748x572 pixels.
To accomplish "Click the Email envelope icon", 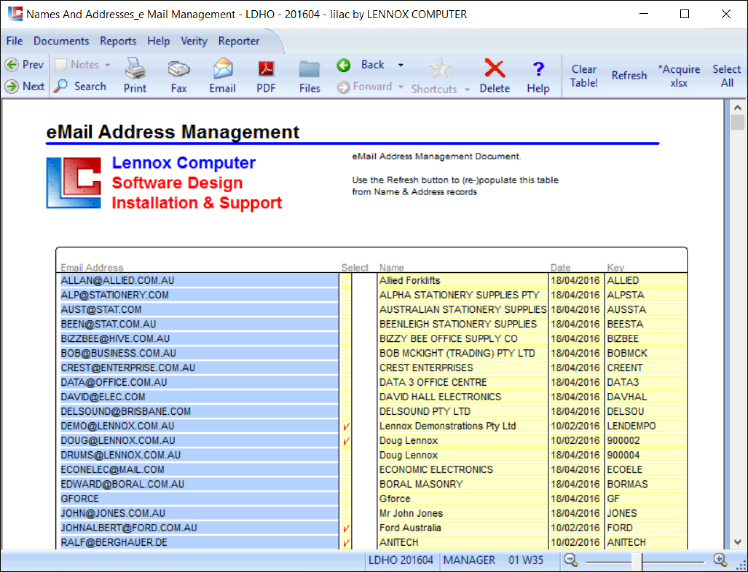I will (x=223, y=69).
